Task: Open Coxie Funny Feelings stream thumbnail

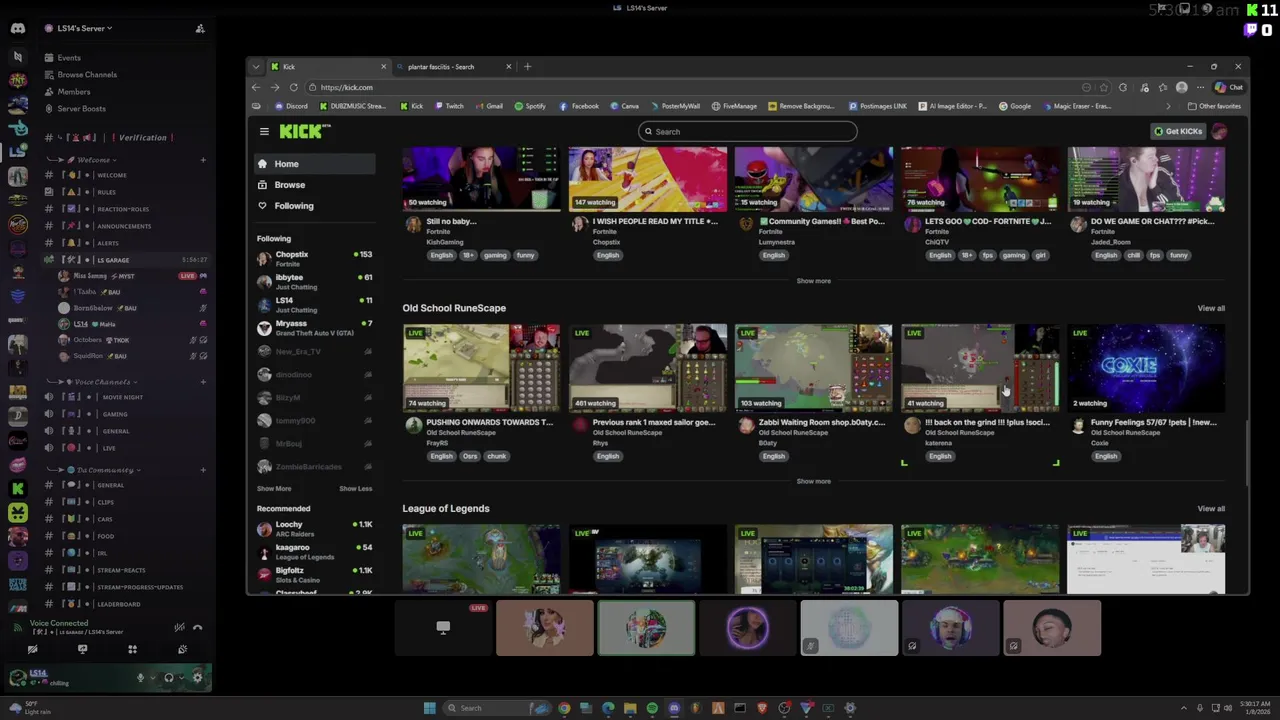Action: coord(1146,368)
